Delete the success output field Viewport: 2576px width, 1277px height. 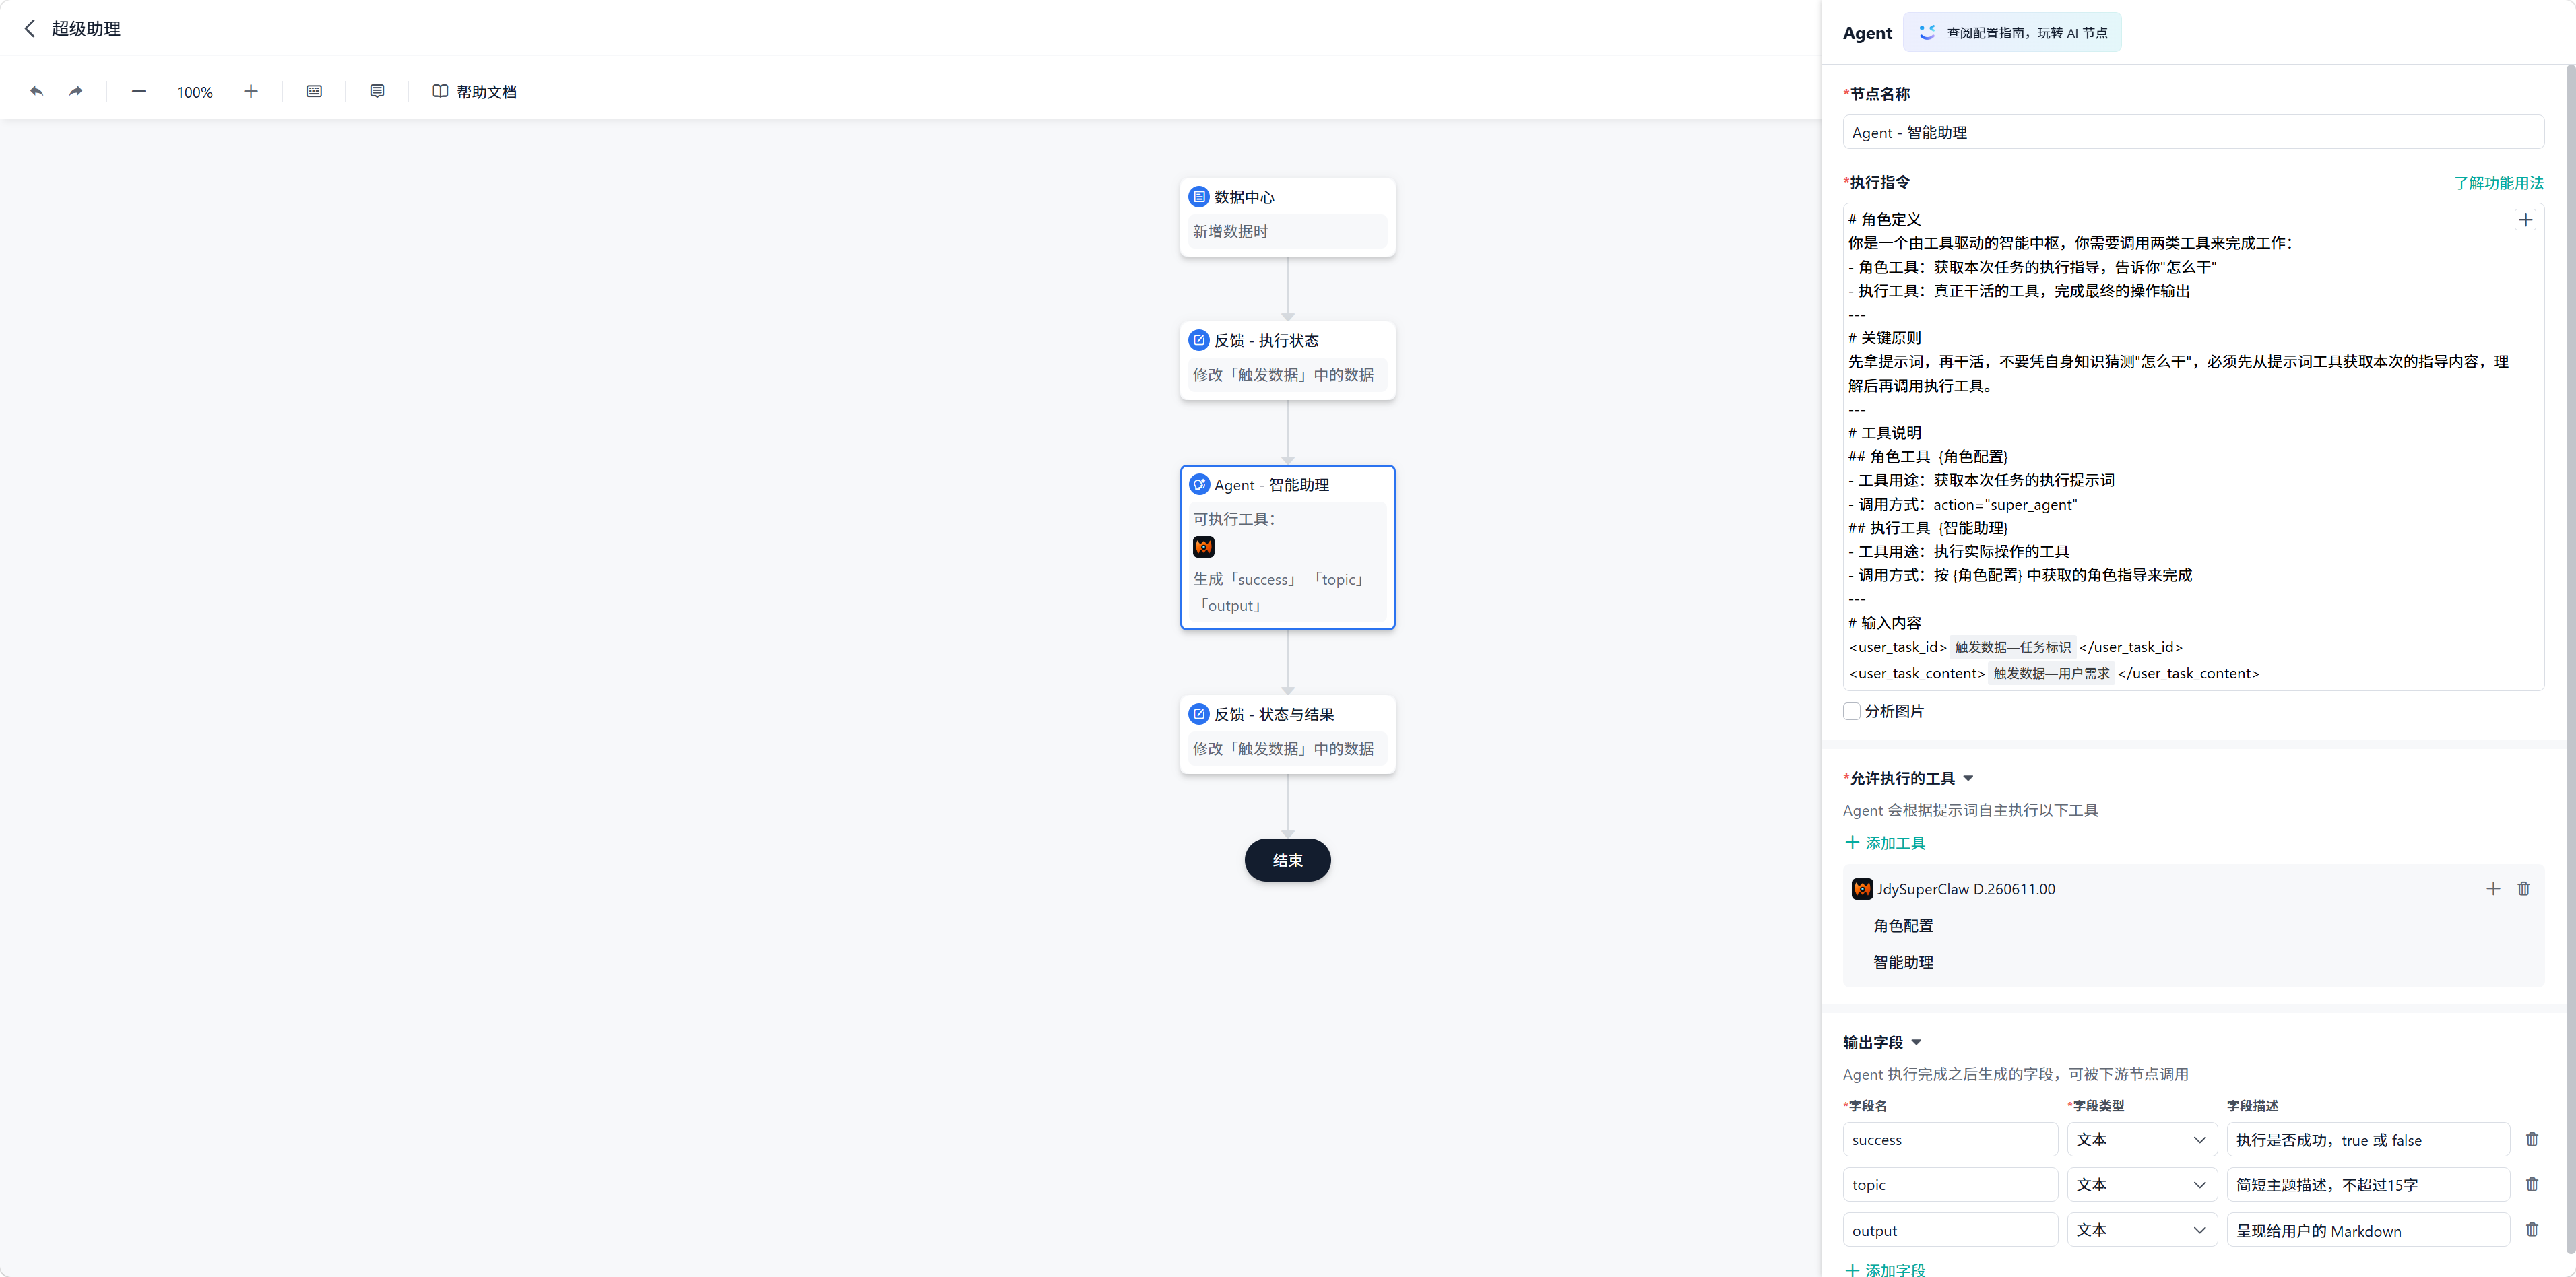pyautogui.click(x=2532, y=1140)
